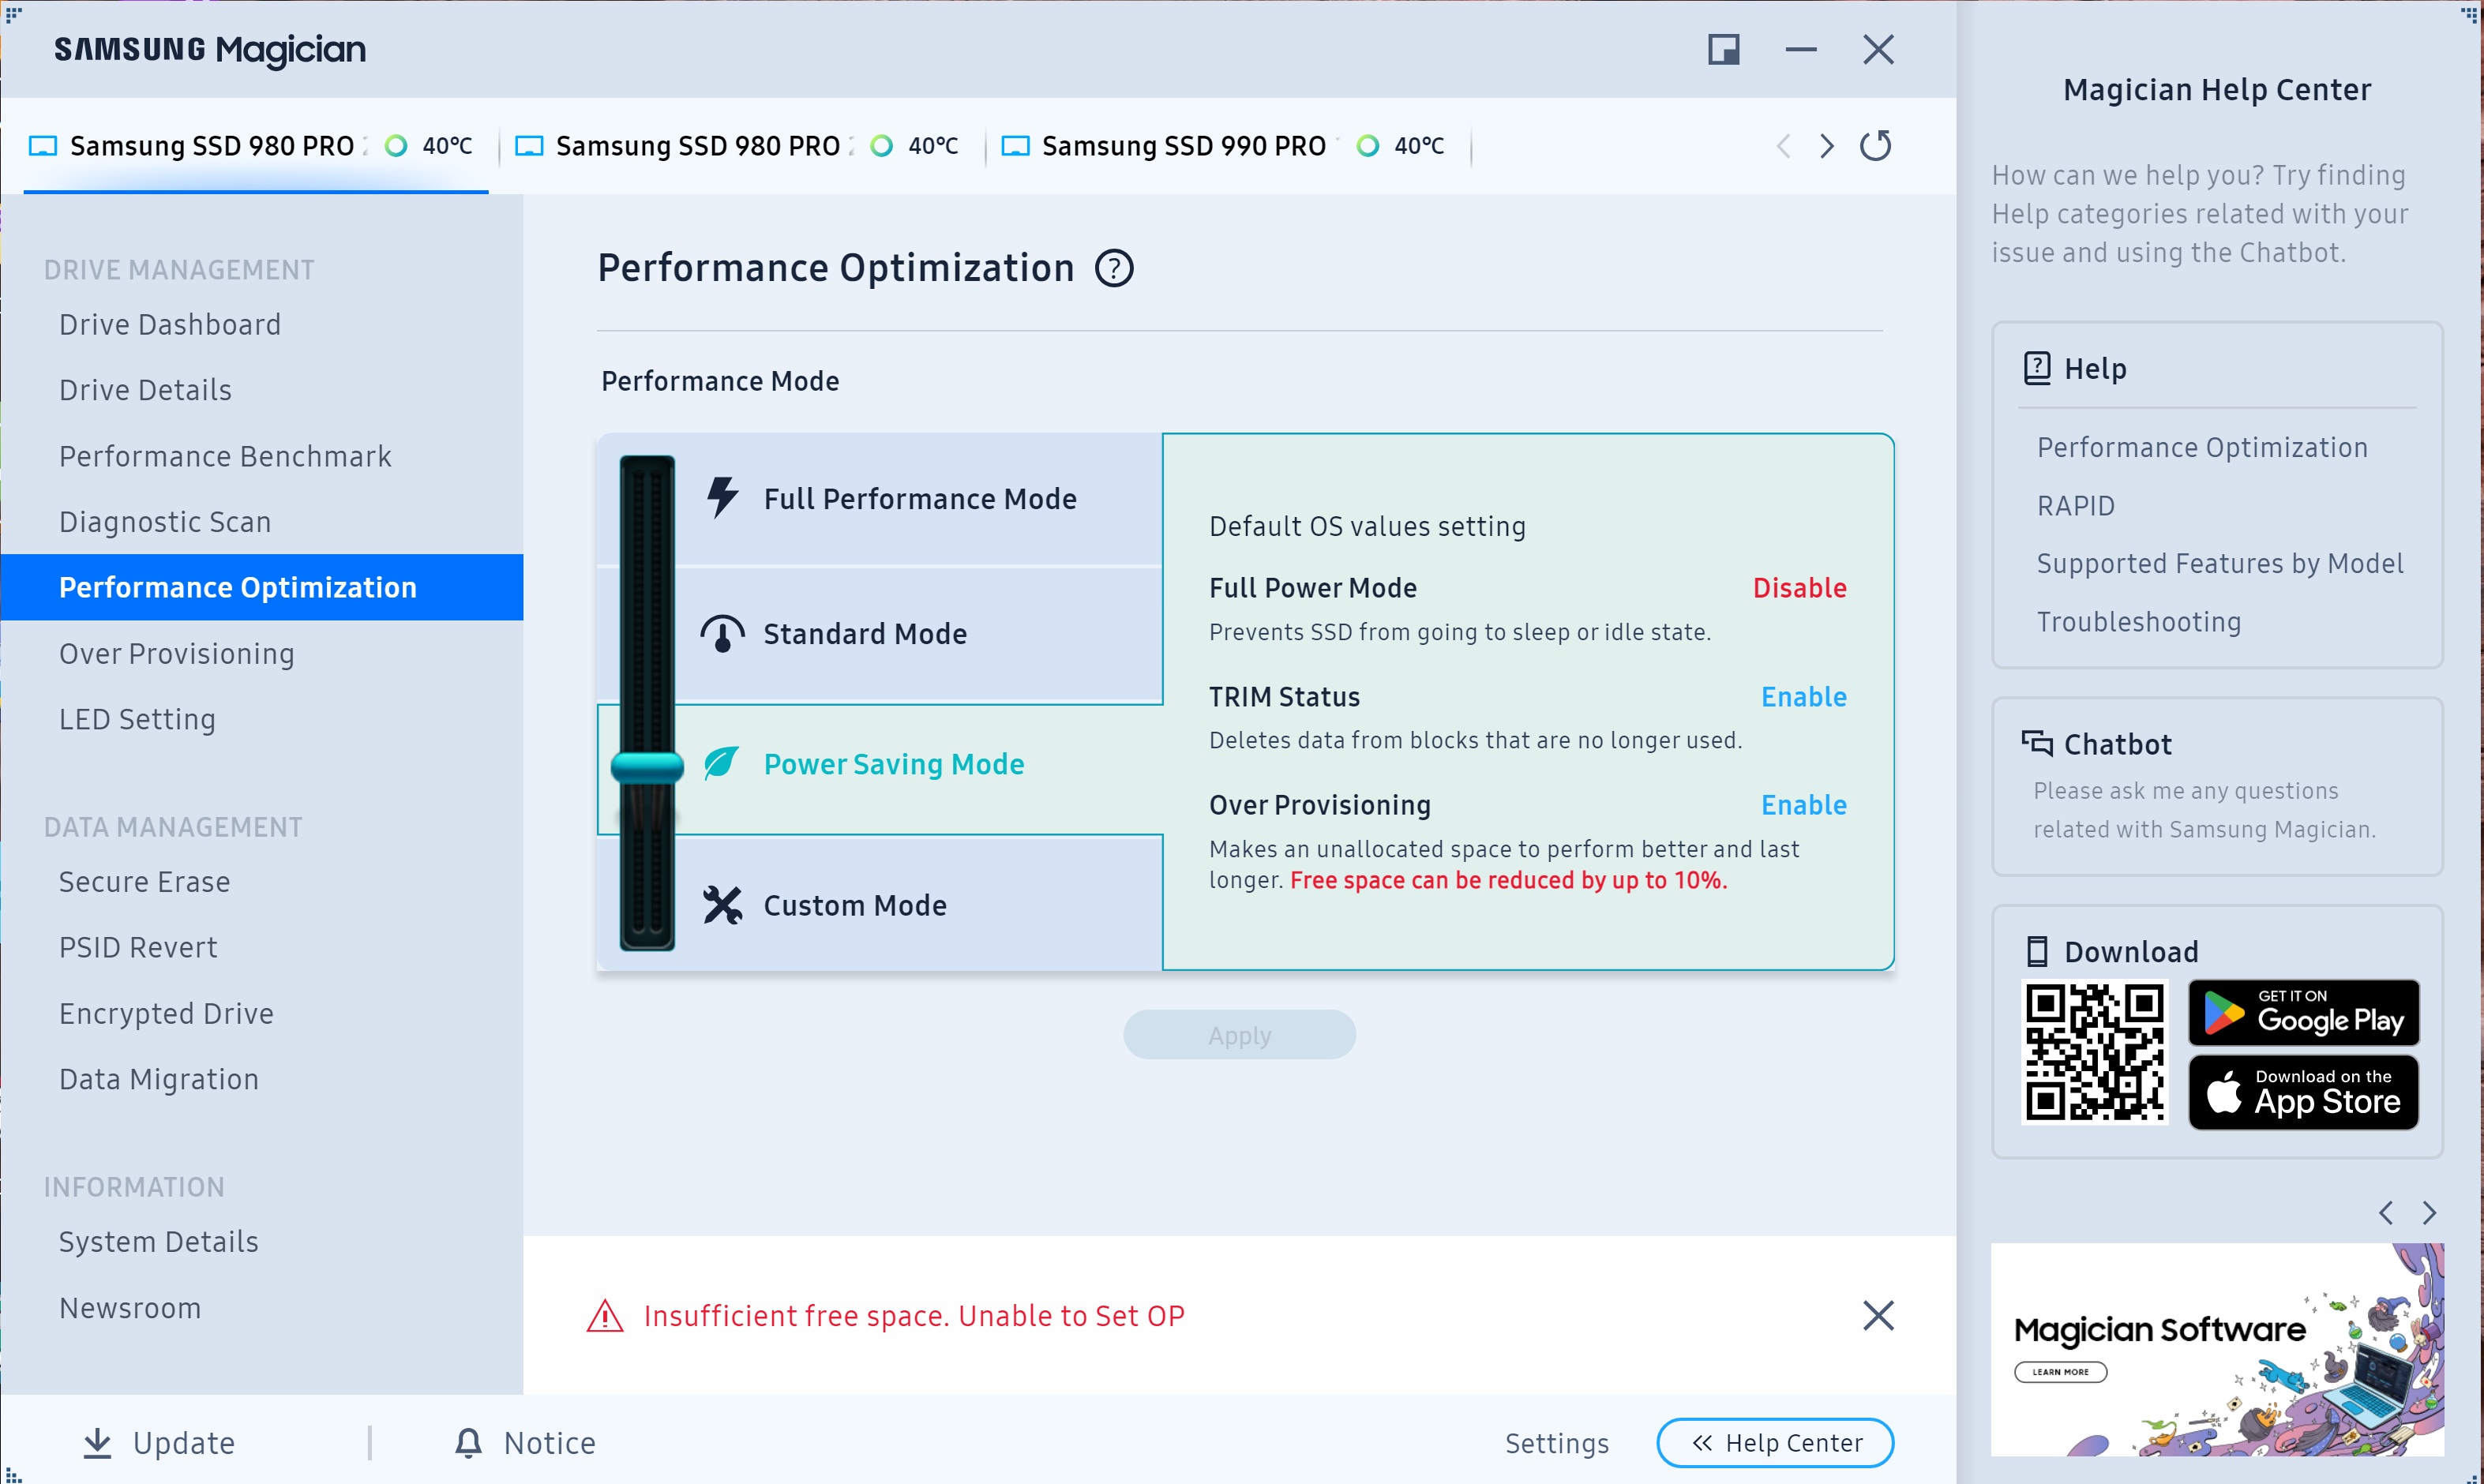The height and width of the screenshot is (1484, 2484).
Task: Click the Custom Mode tools icon
Action: tap(722, 905)
